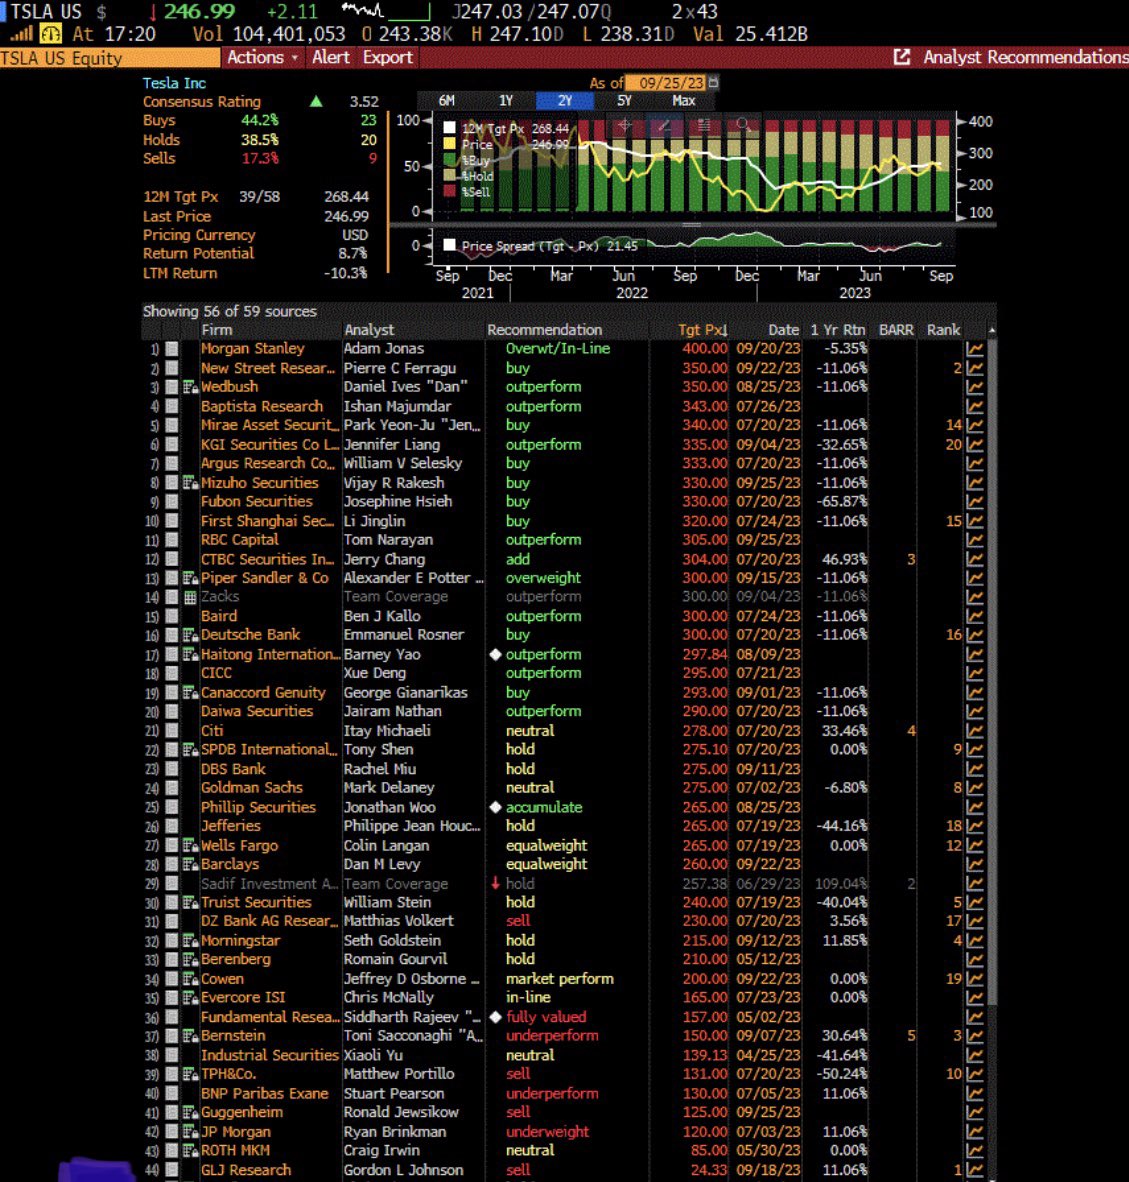Activate the chart zoom magnifier tool
This screenshot has height=1182, width=1129.
(x=743, y=126)
